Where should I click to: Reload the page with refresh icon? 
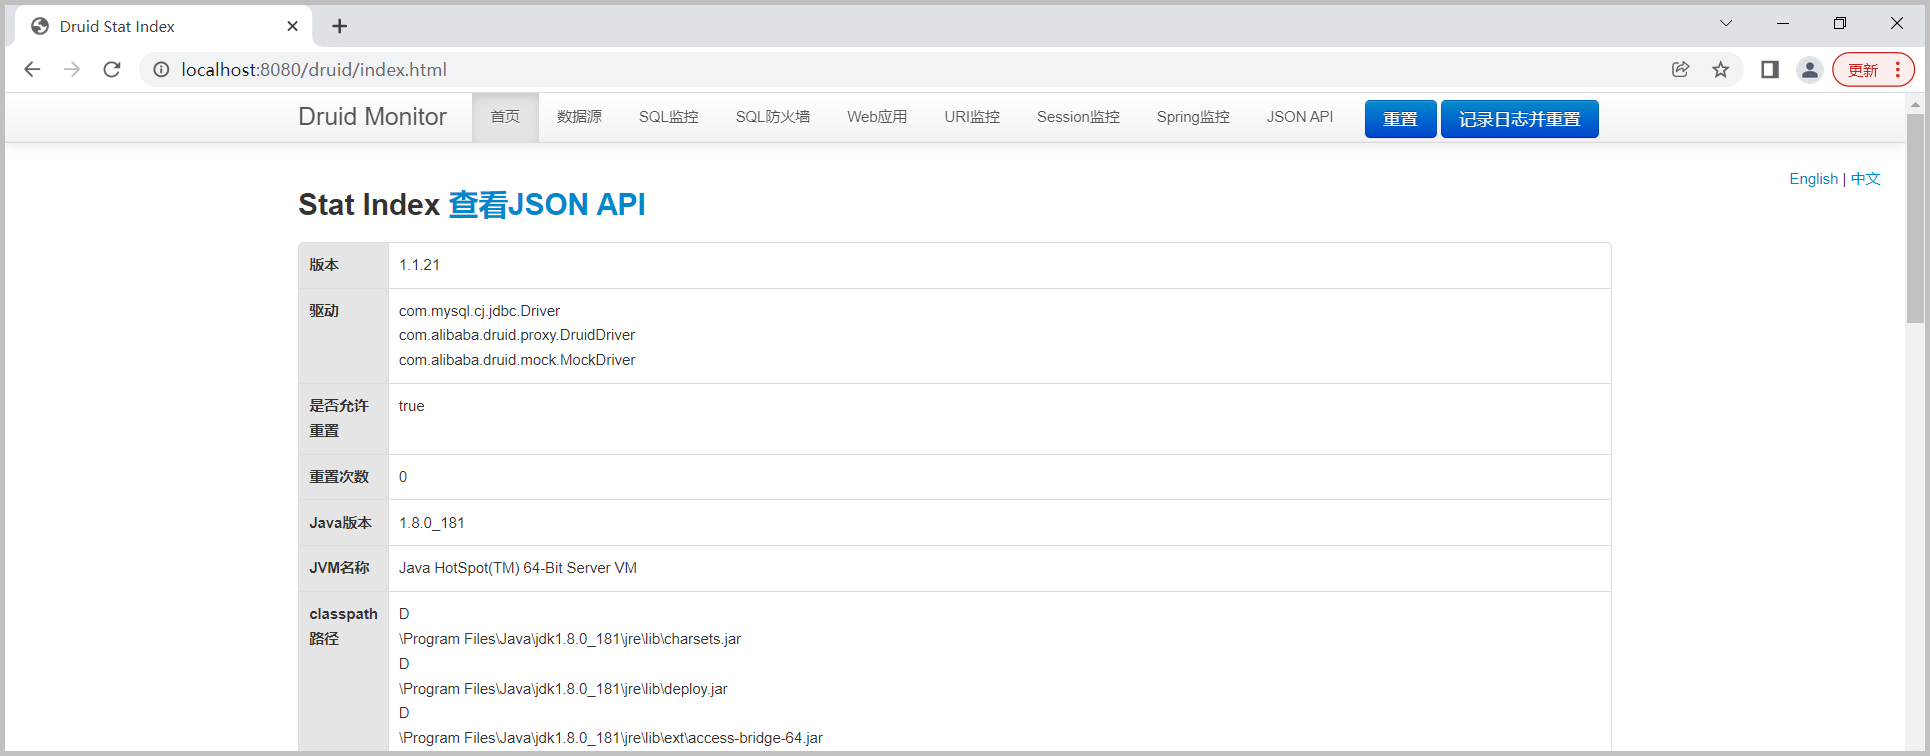coord(112,69)
